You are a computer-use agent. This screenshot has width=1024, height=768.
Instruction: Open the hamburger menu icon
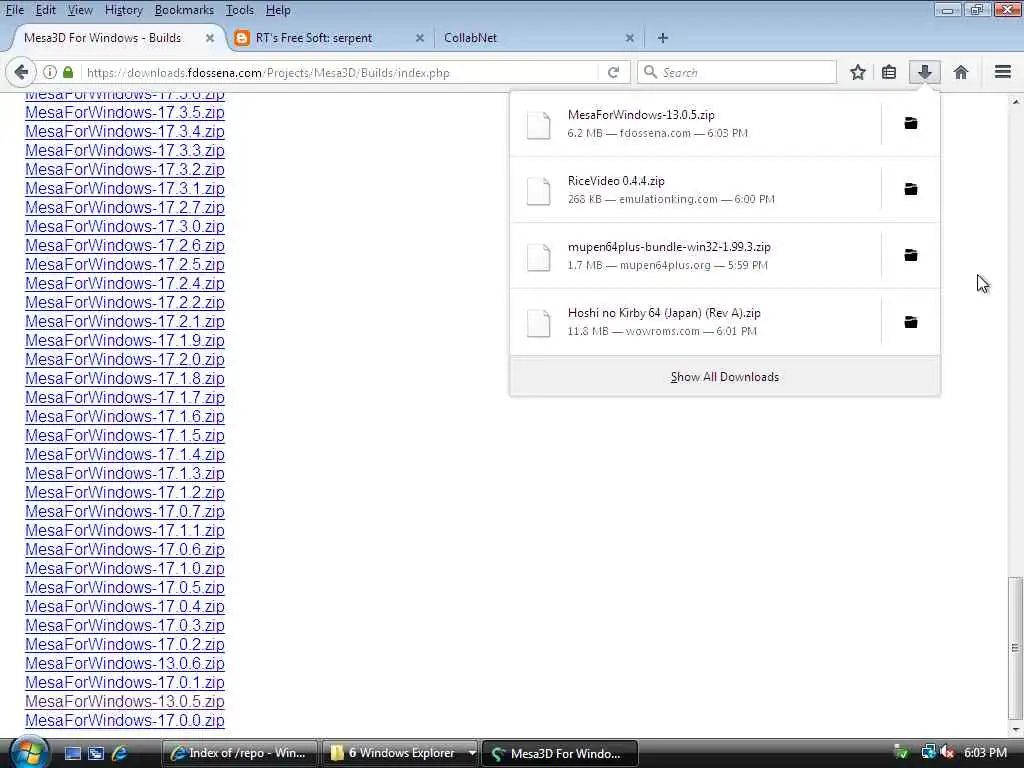click(1002, 72)
